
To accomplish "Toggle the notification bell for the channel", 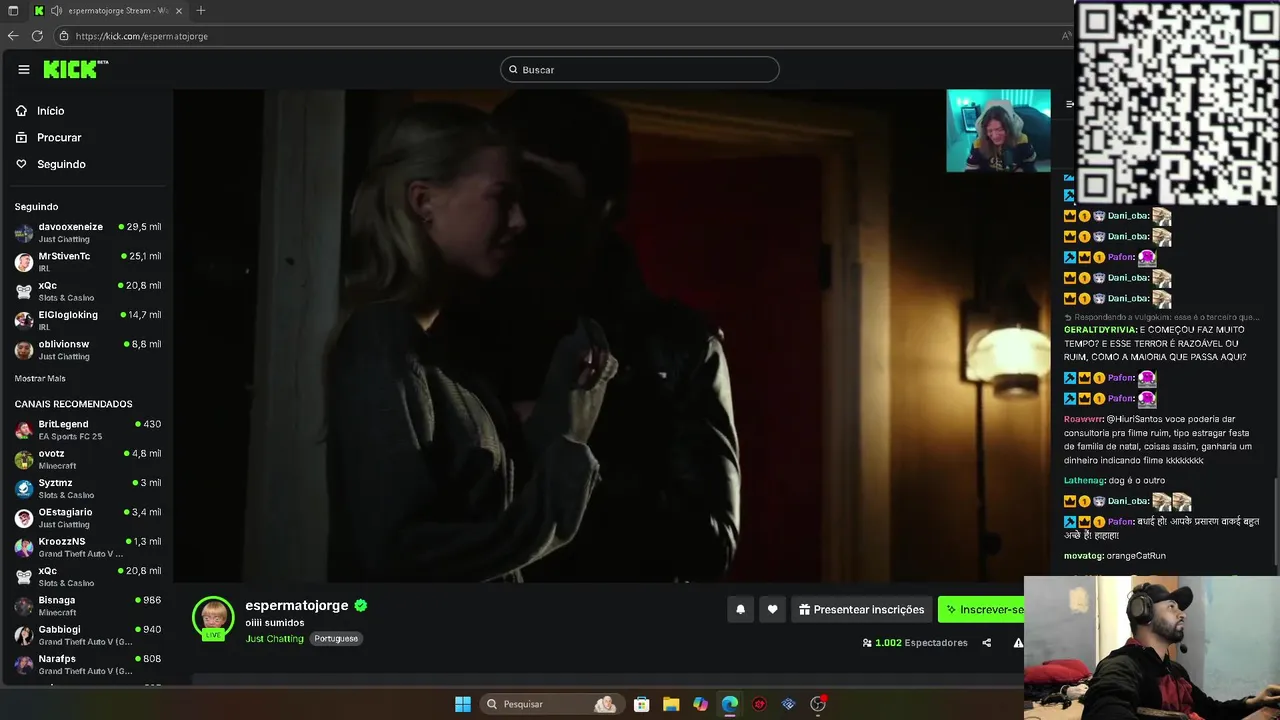I will click(740, 609).
